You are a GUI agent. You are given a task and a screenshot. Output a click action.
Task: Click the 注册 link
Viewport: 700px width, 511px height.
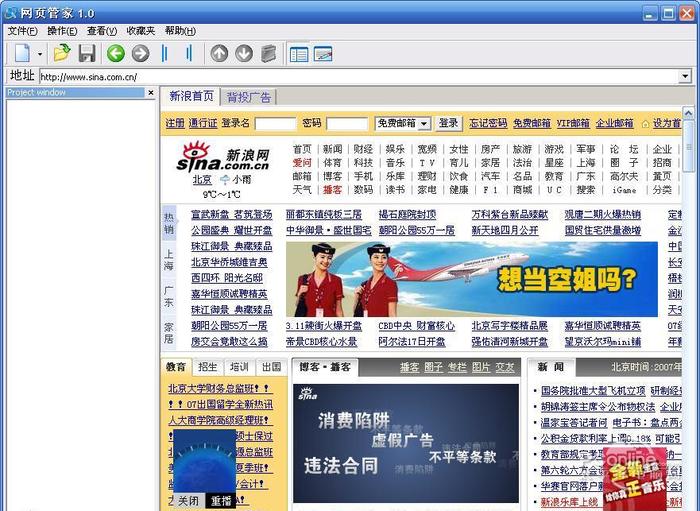point(175,123)
